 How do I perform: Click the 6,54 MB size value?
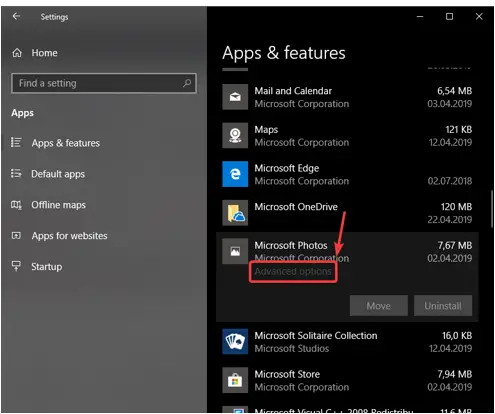(455, 91)
